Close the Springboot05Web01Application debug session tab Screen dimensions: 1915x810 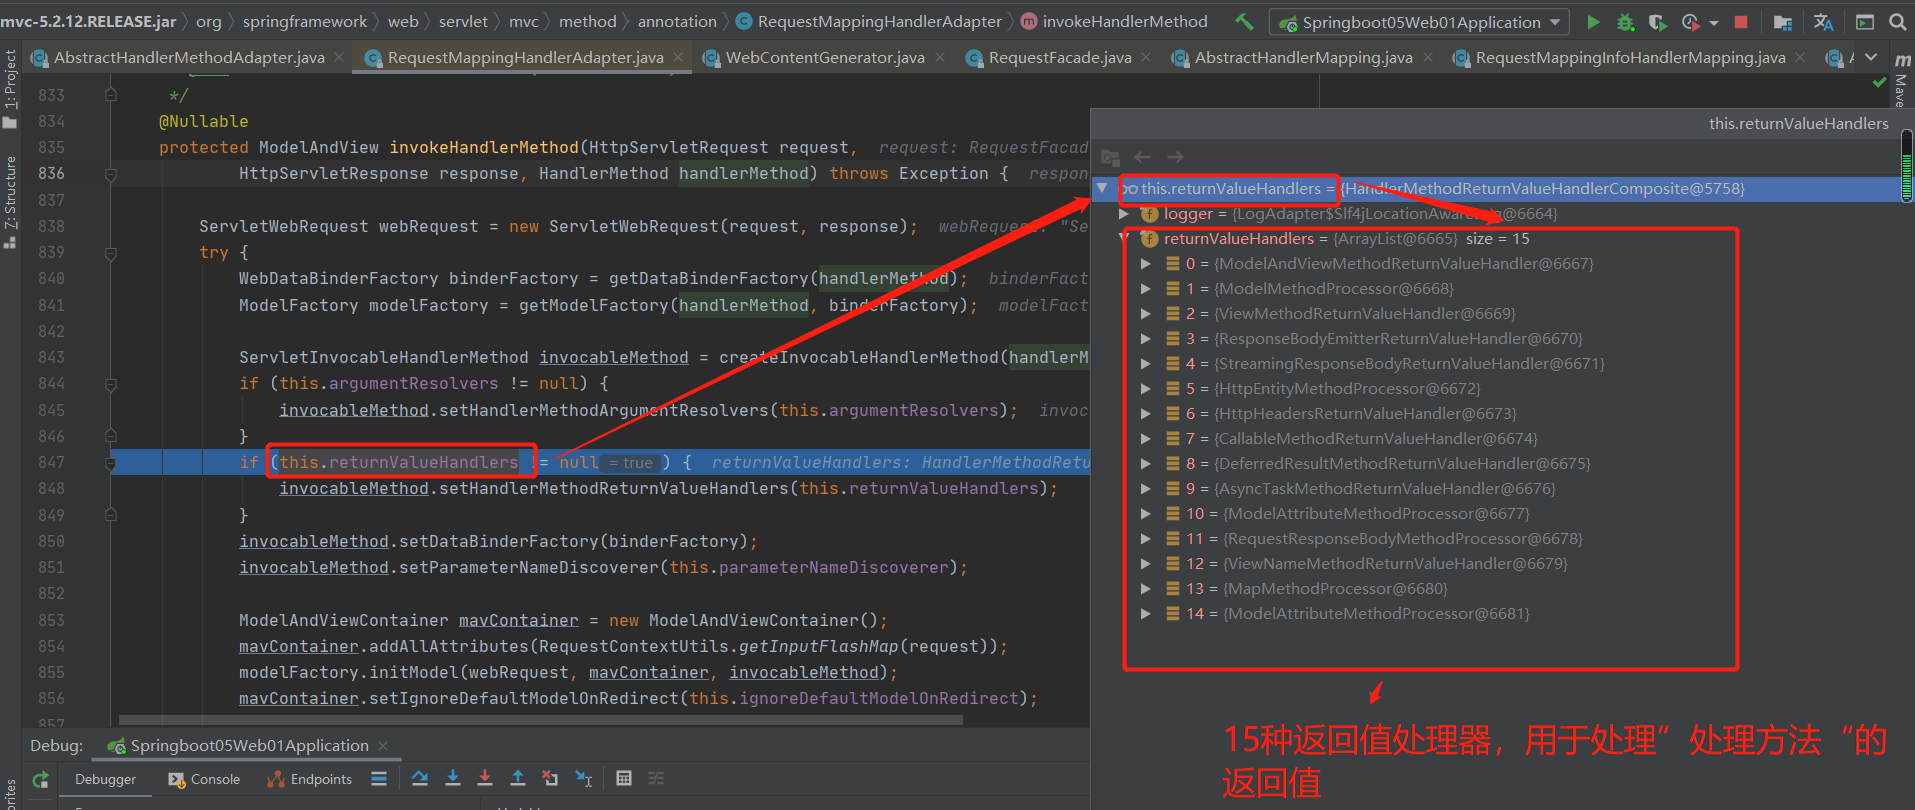(x=383, y=746)
